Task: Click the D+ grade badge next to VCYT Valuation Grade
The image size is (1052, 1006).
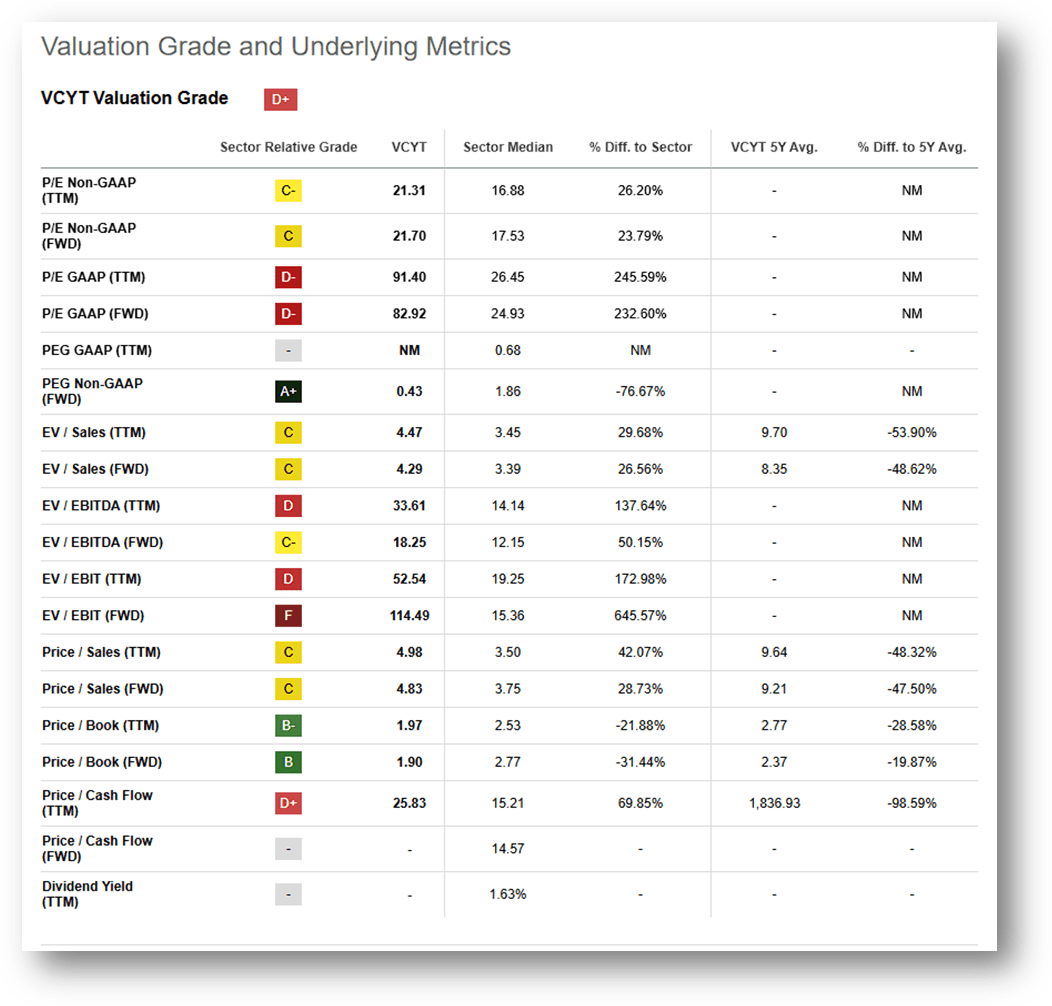Action: pyautogui.click(x=280, y=99)
